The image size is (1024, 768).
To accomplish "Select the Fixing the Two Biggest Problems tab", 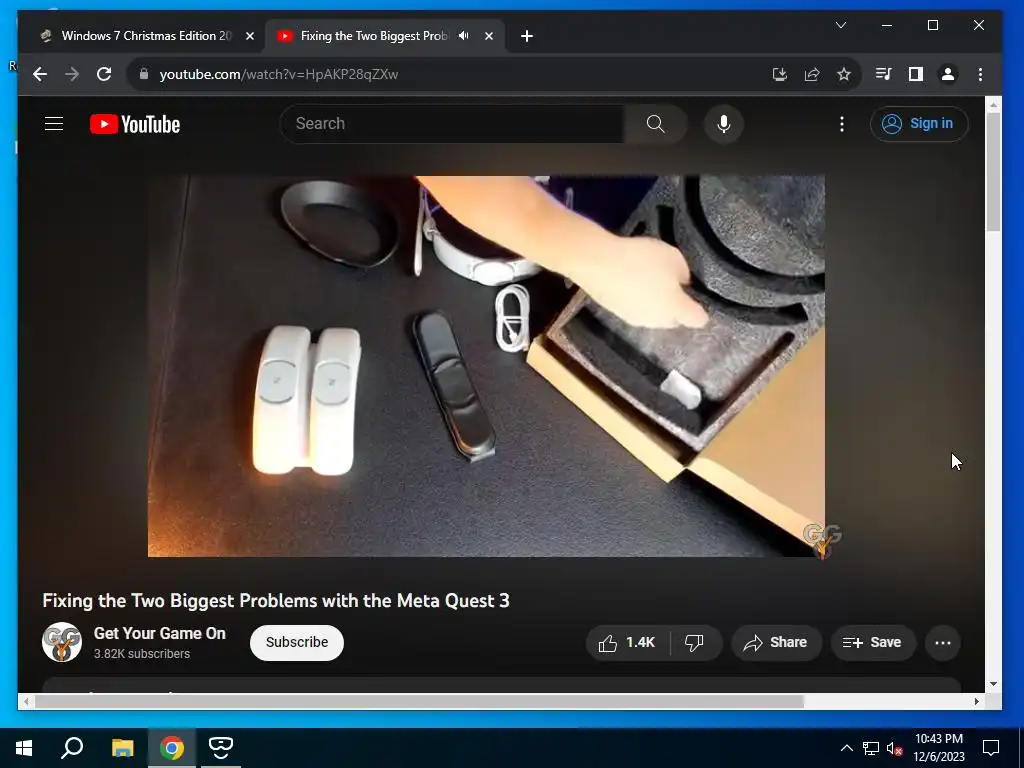I will tap(374, 36).
